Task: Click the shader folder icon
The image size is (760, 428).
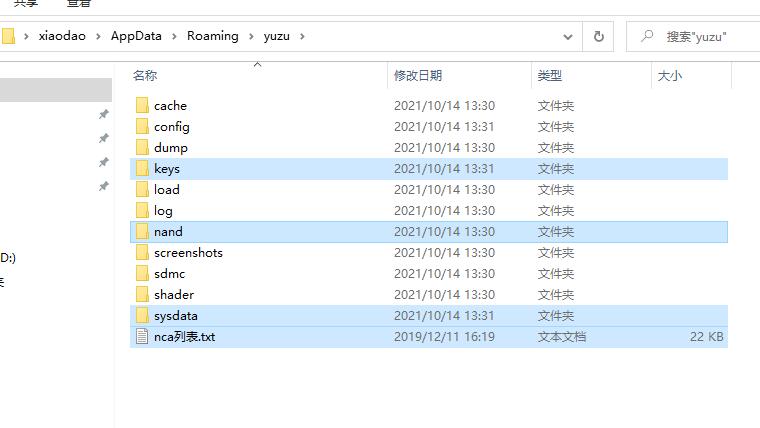Action: click(x=142, y=295)
